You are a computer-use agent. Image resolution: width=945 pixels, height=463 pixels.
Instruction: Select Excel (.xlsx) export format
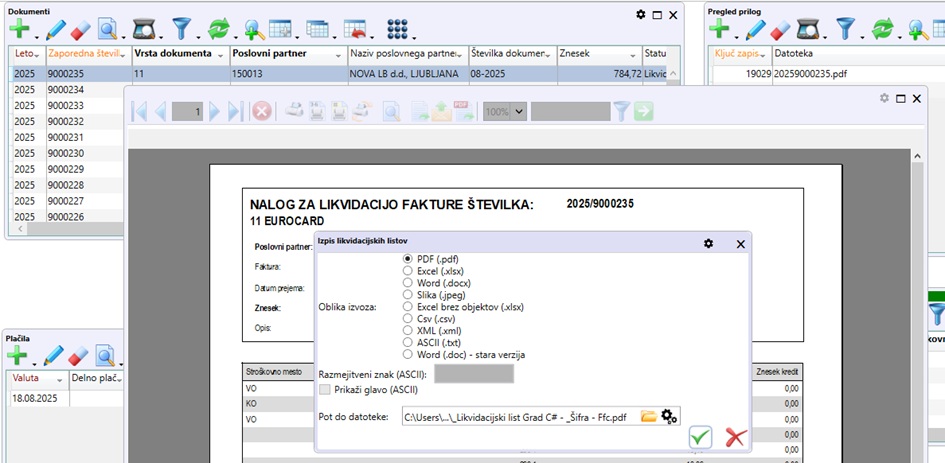(x=407, y=271)
